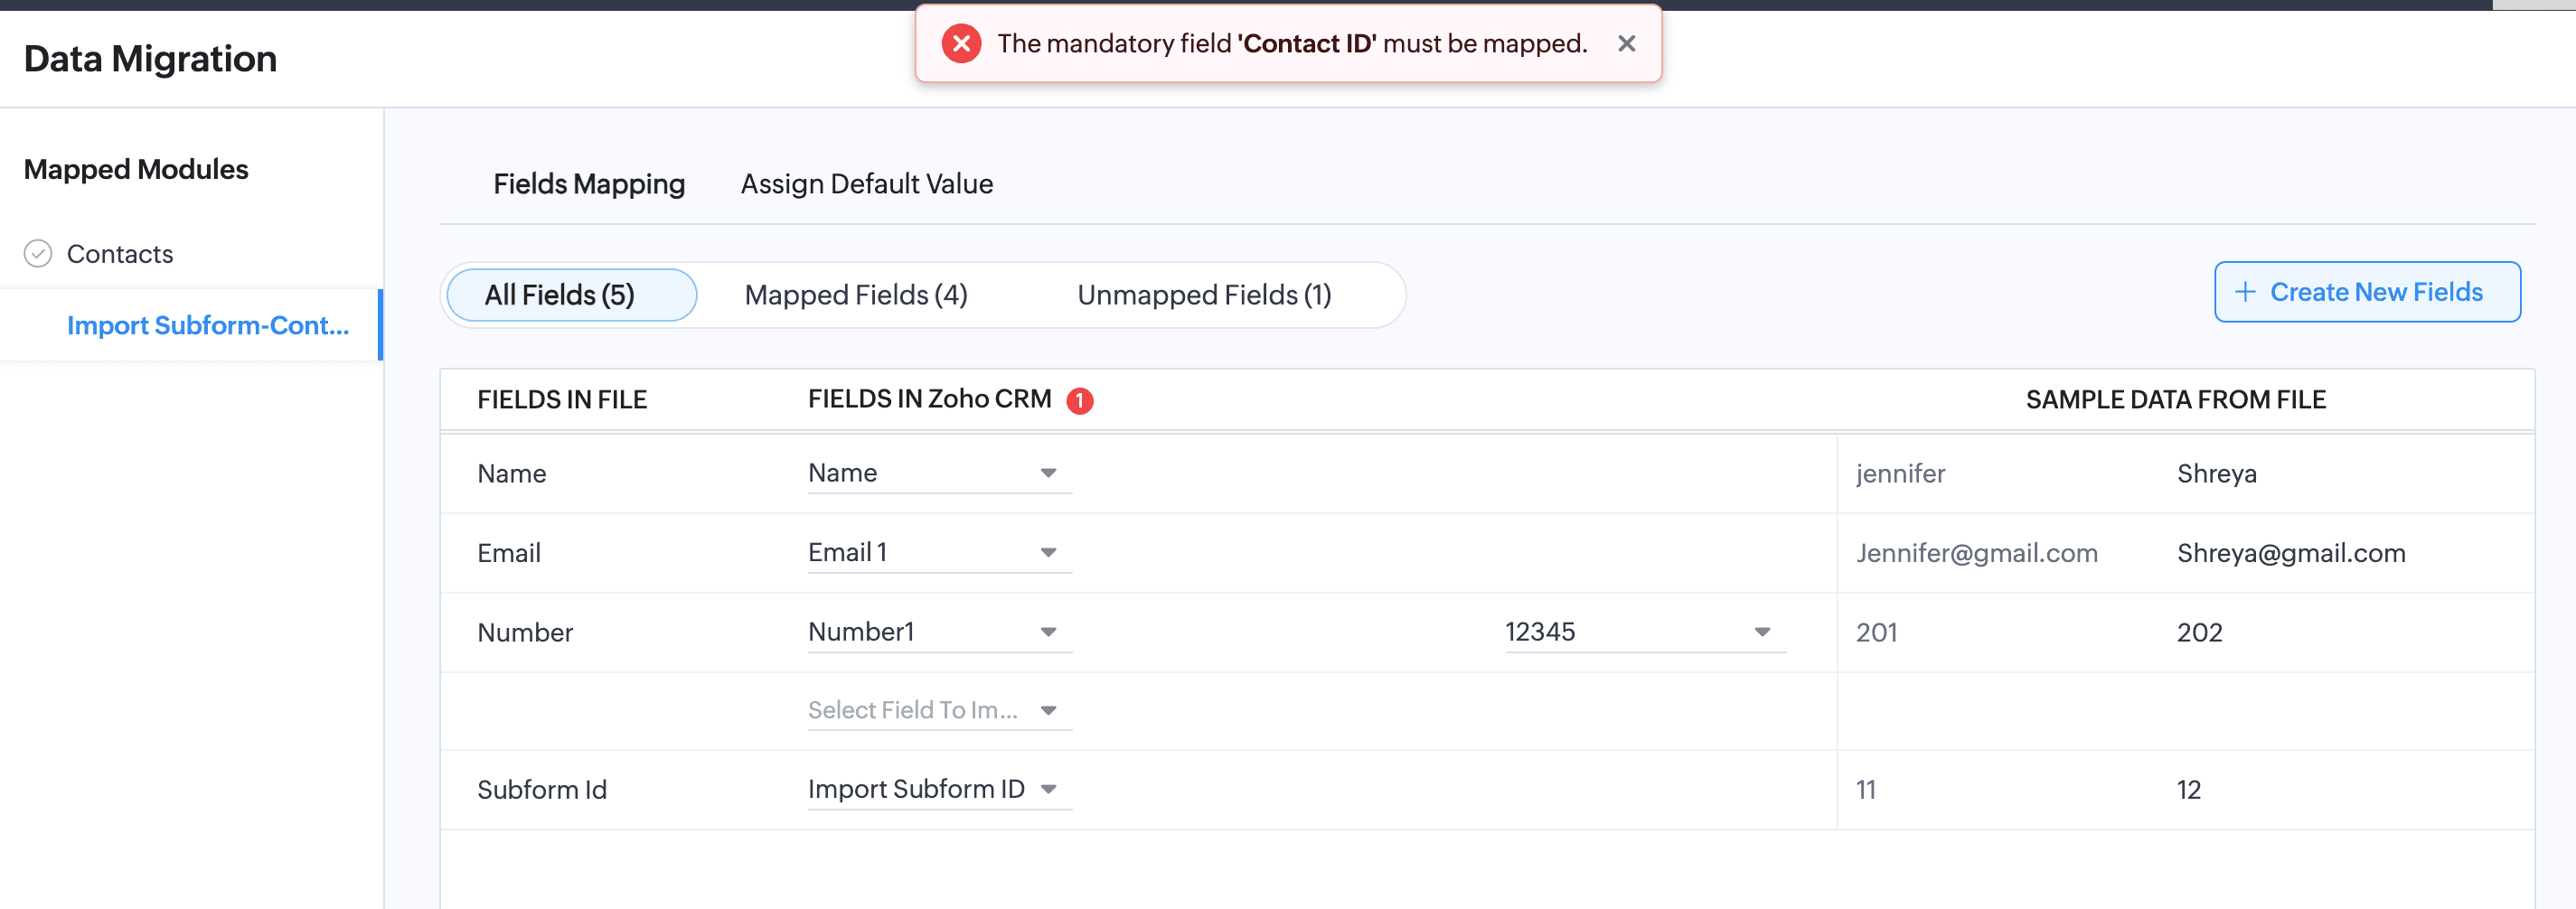Open the Import Subform ID dropdown

1047,789
